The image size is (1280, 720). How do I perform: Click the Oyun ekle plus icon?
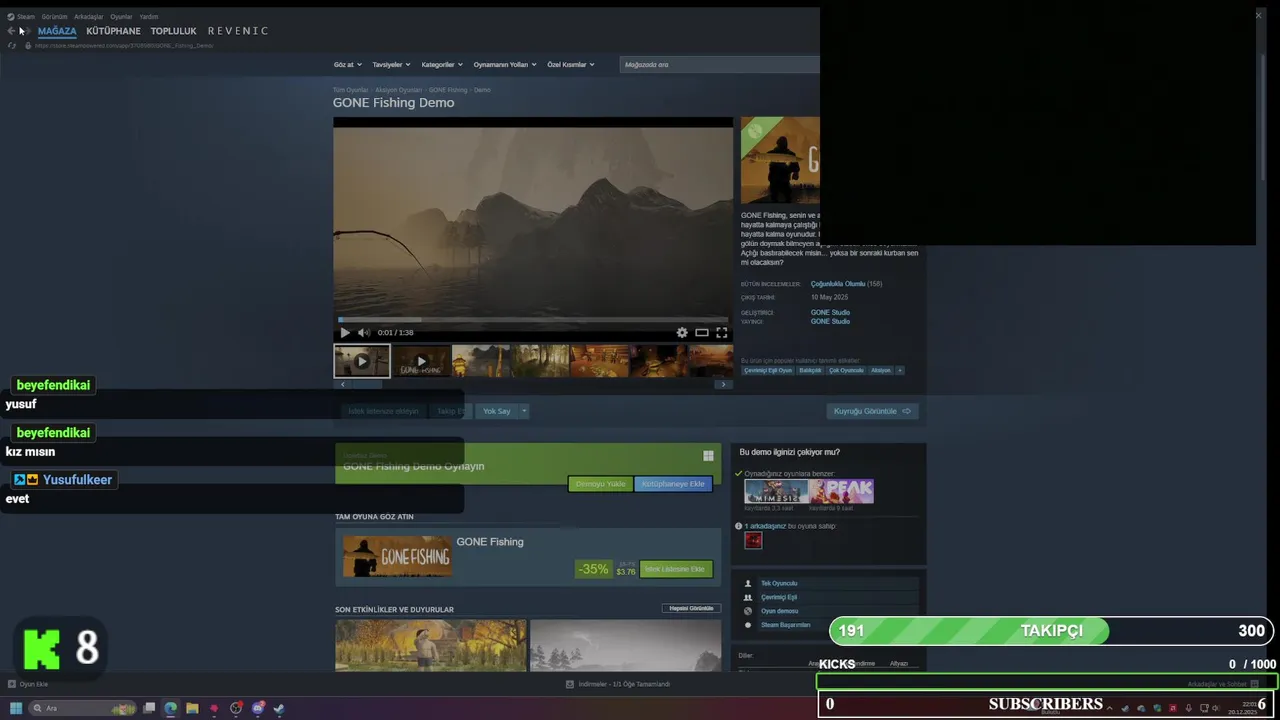tap(12, 684)
